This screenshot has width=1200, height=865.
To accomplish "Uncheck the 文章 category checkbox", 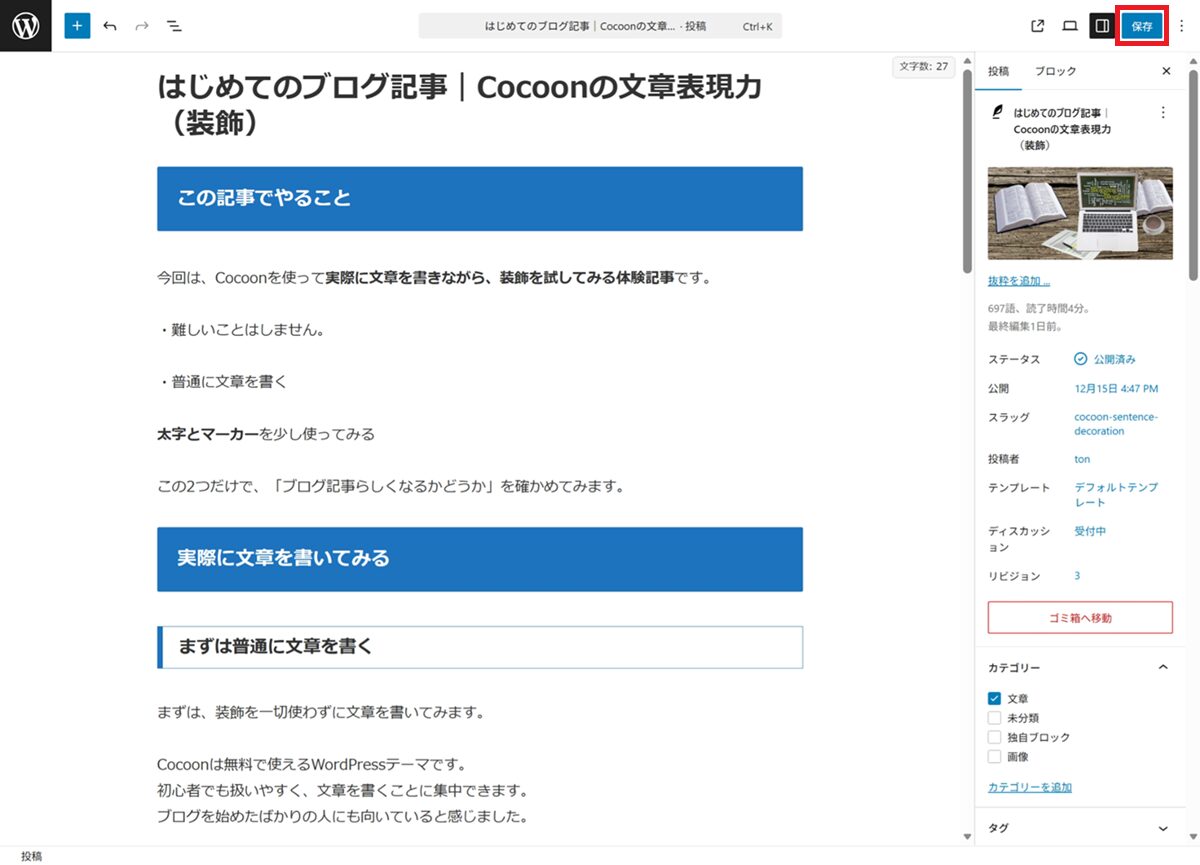I will pyautogui.click(x=994, y=699).
